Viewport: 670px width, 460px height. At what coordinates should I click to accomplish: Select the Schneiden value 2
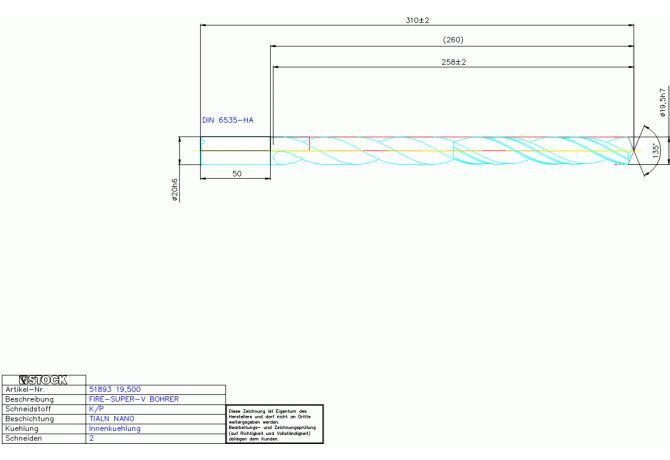(92, 439)
